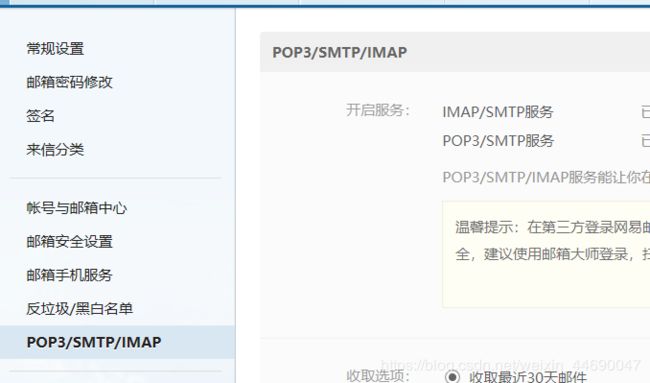
Task: Click the 开启服务 label
Action: [378, 110]
